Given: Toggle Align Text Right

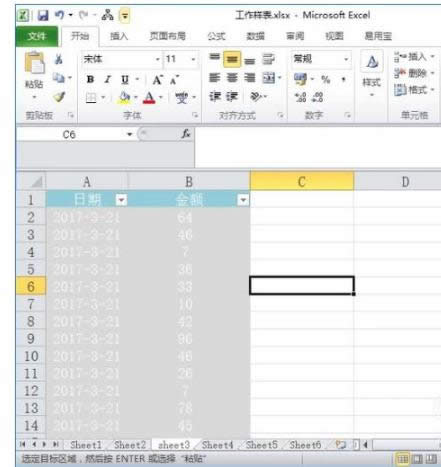Looking at the screenshot, I should click(x=250, y=78).
